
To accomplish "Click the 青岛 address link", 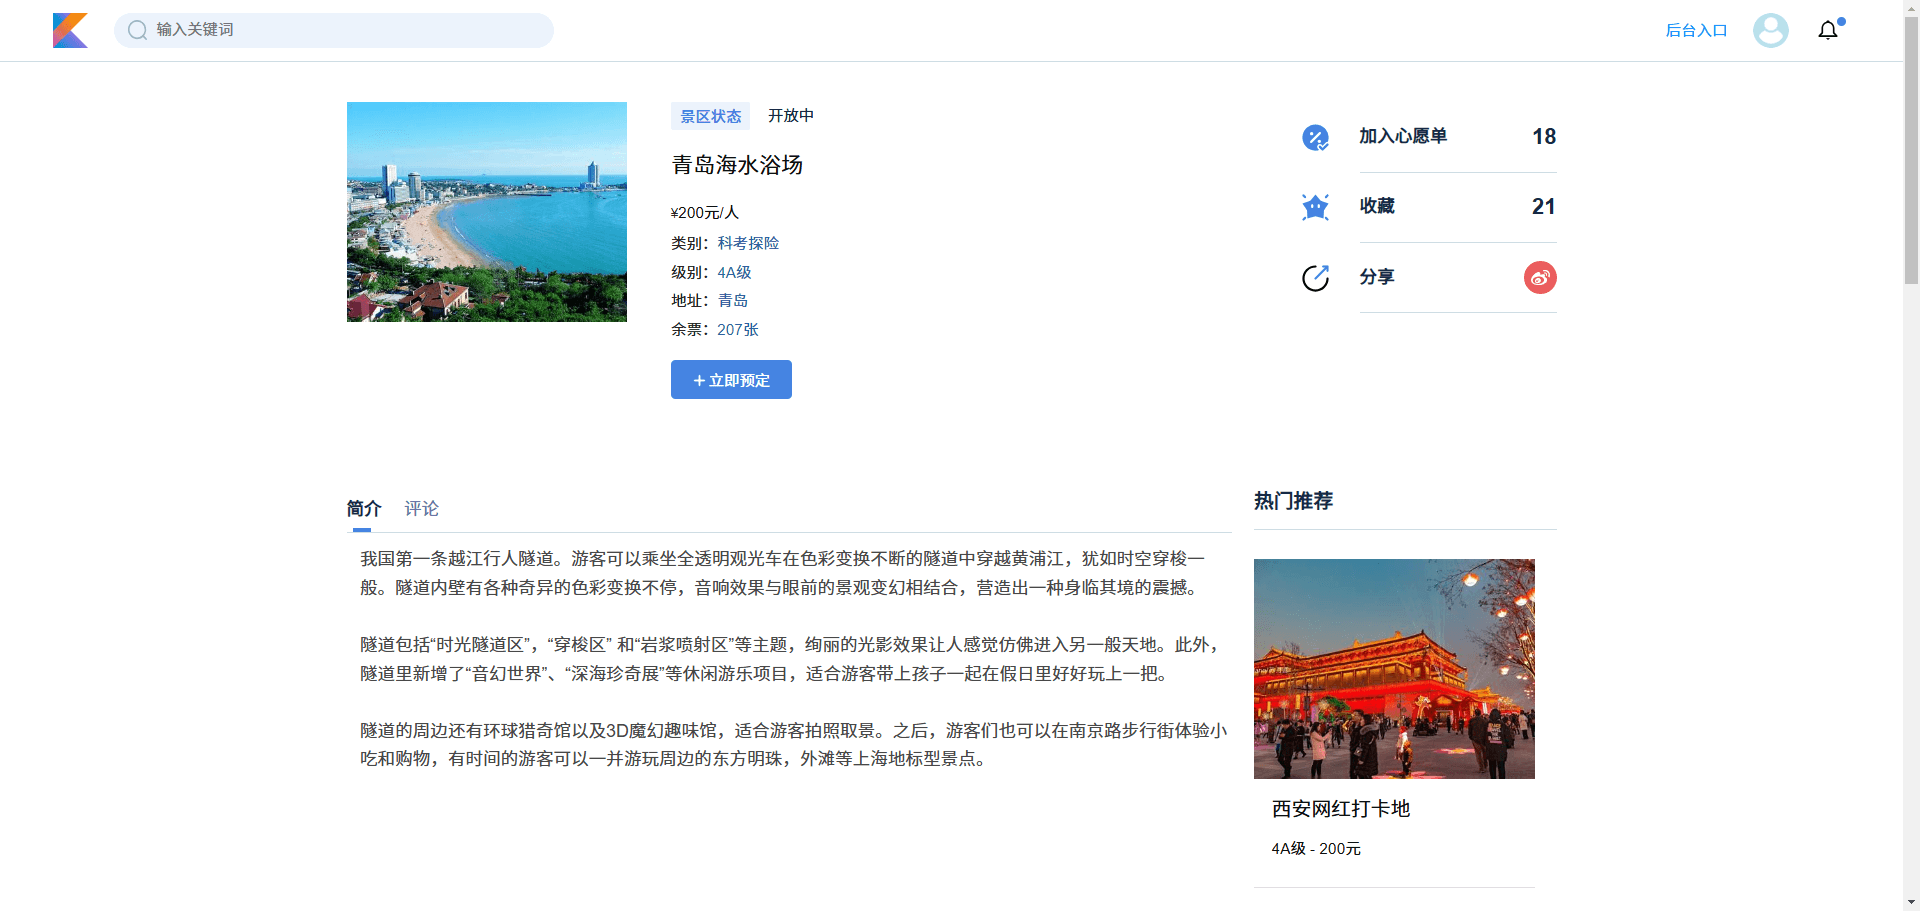I will (x=732, y=300).
